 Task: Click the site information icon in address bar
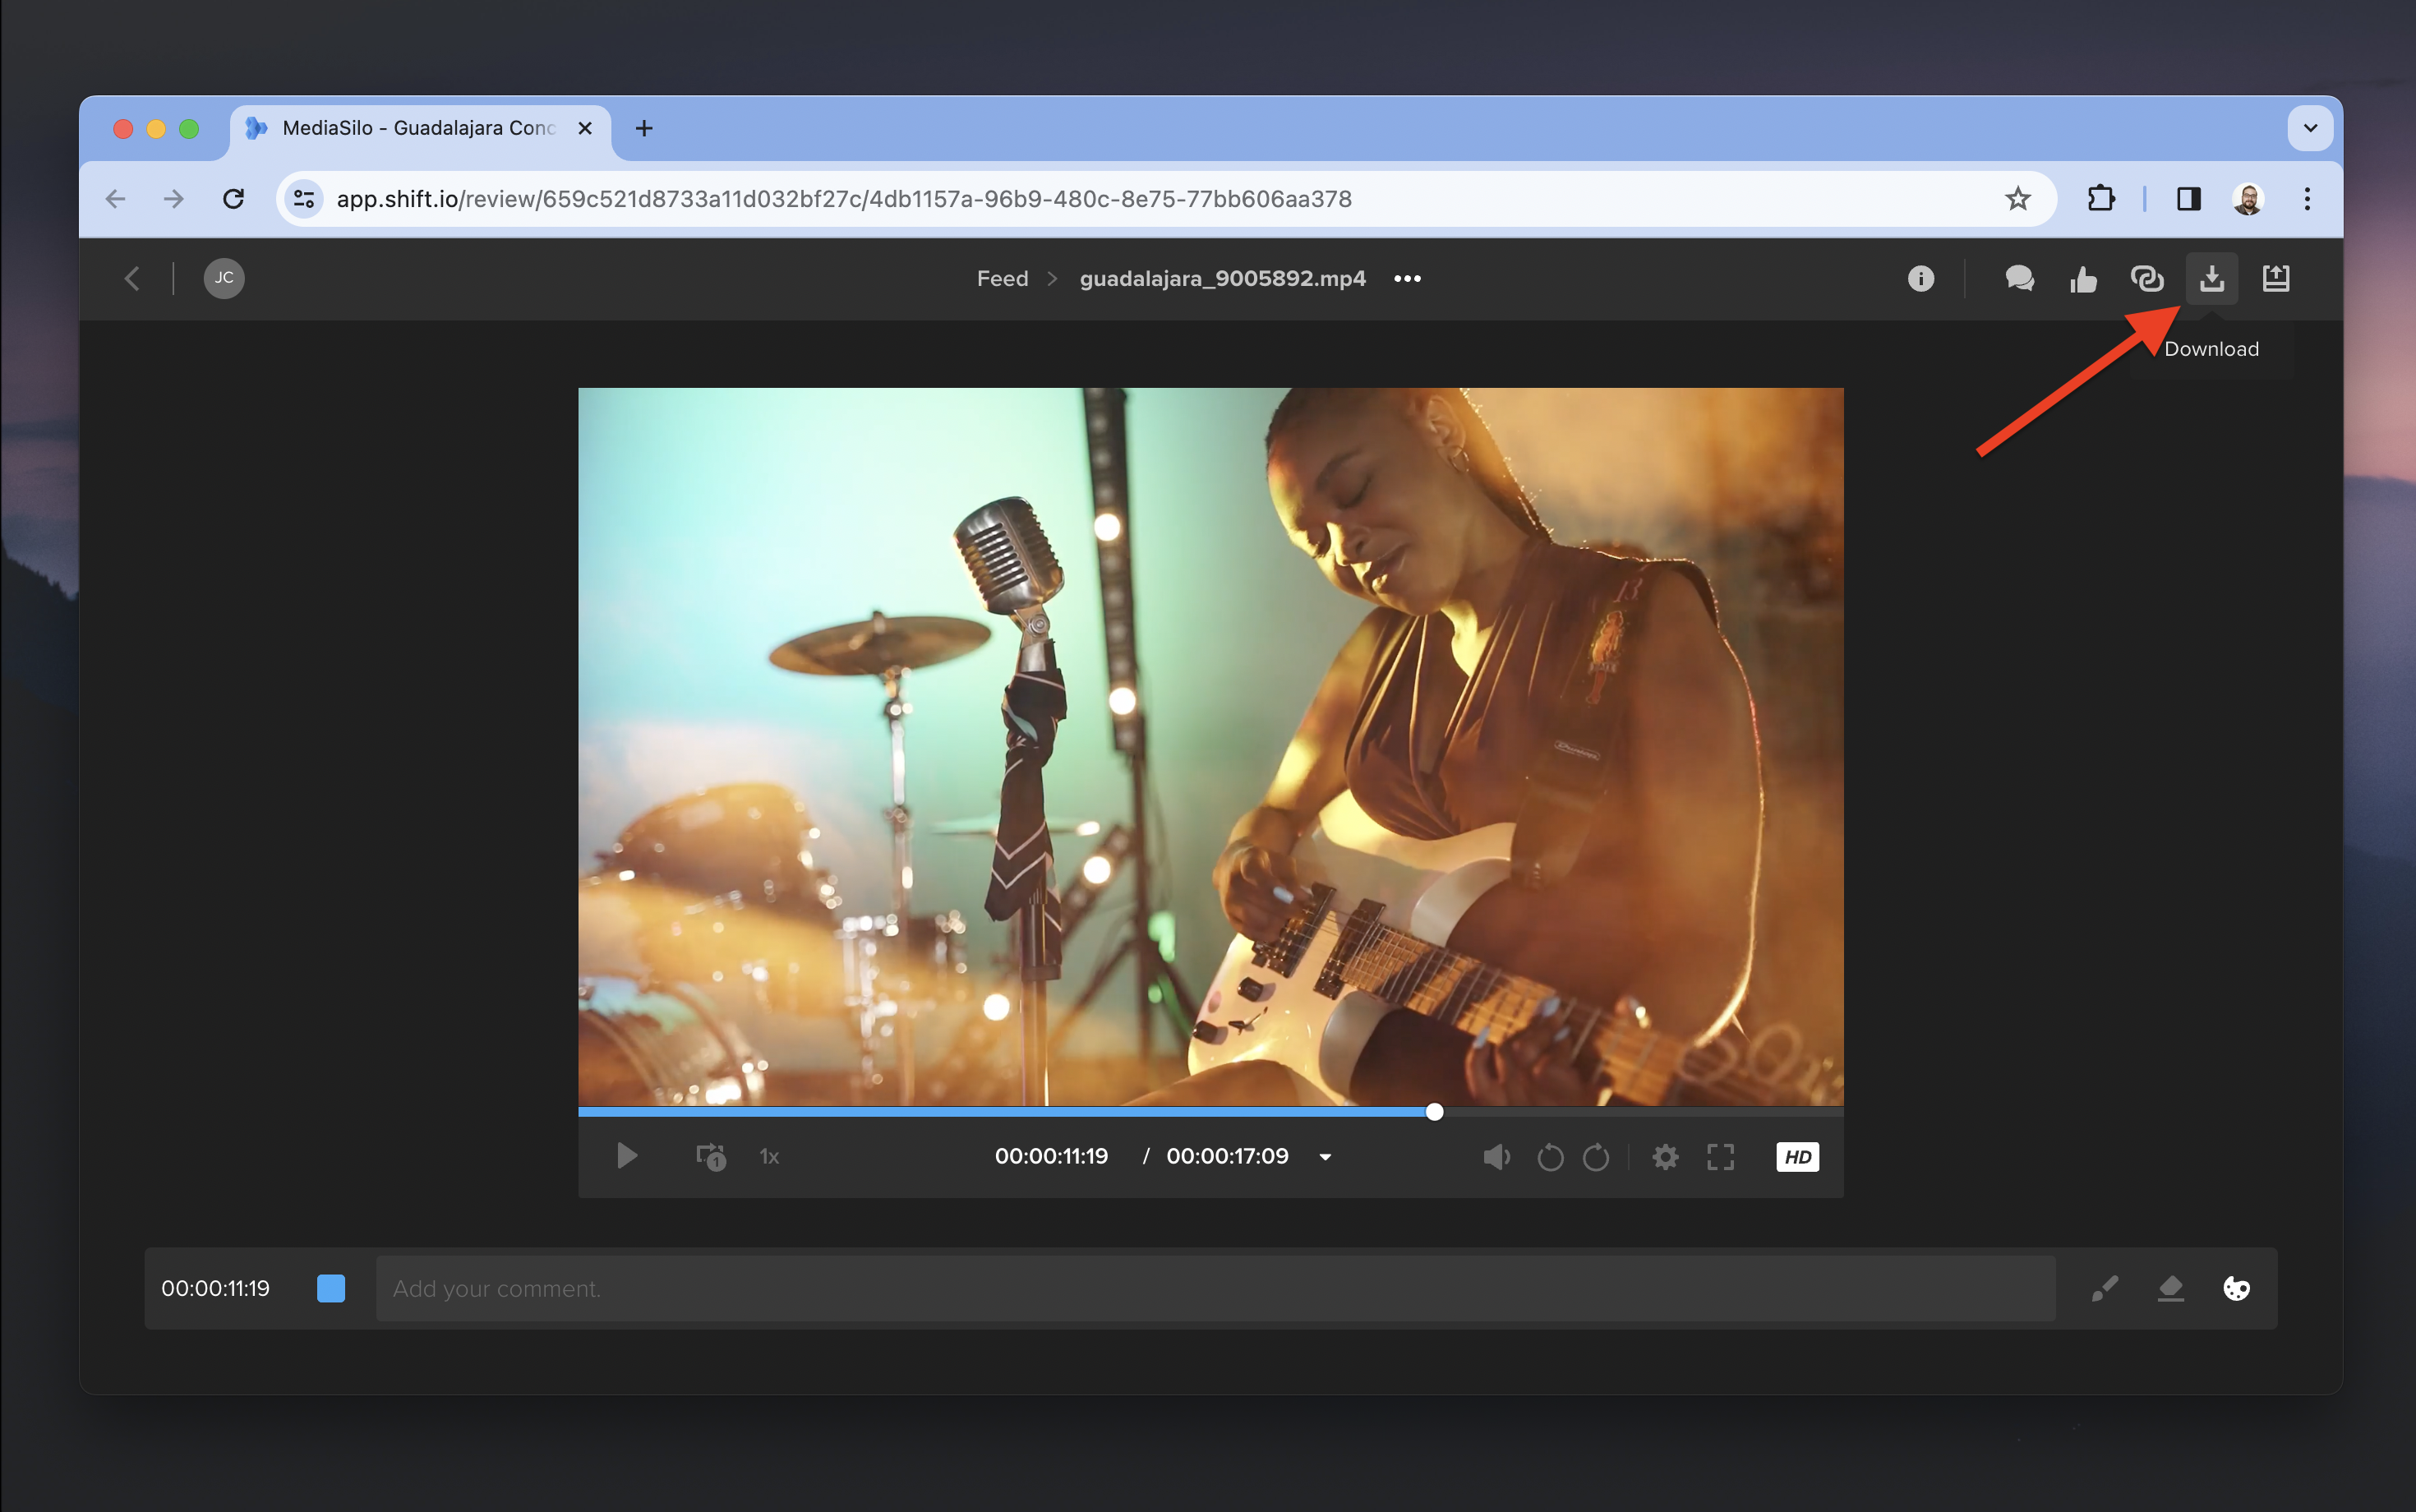pyautogui.click(x=304, y=199)
